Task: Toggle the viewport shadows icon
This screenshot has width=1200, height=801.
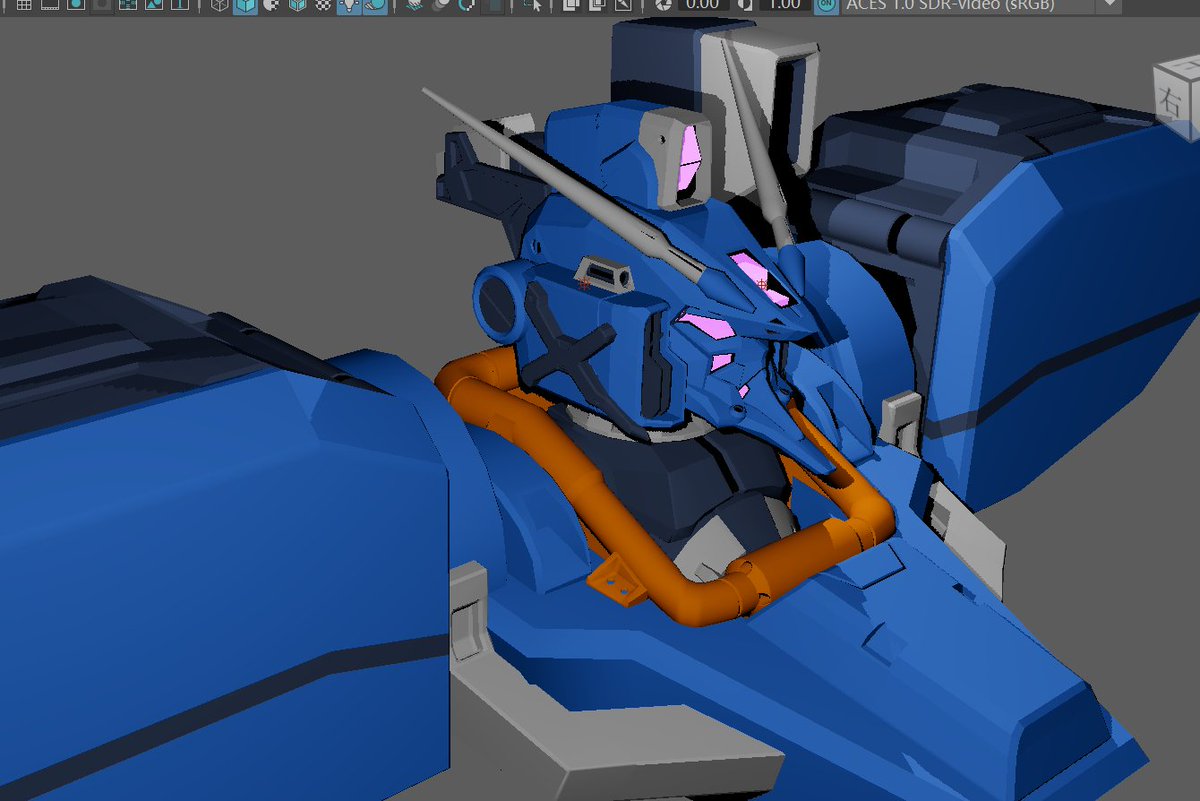Action: (375, 5)
